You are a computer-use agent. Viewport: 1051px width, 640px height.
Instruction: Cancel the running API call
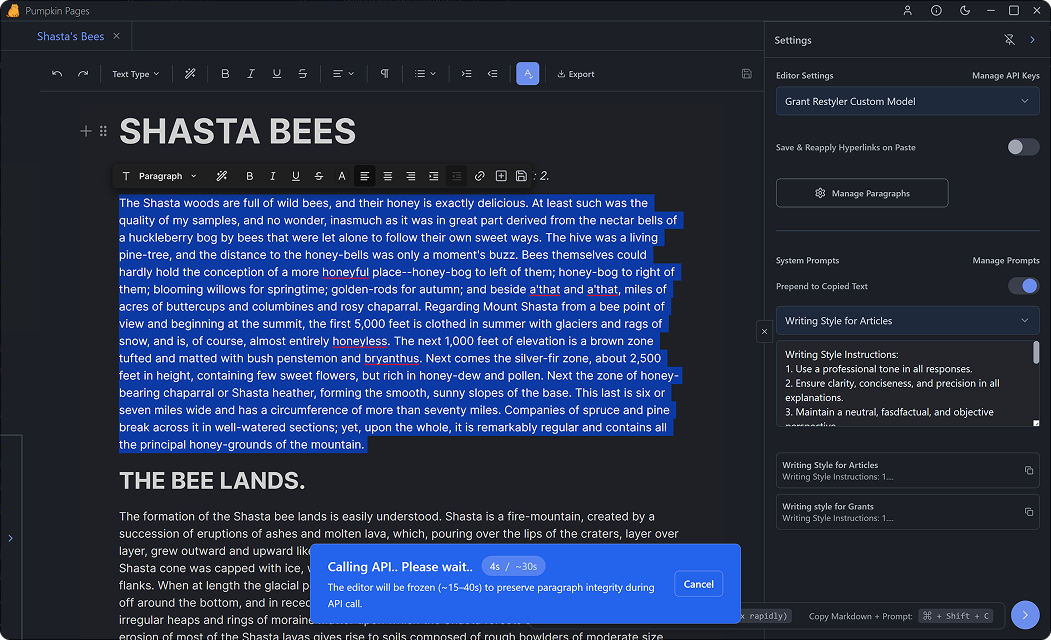[698, 584]
